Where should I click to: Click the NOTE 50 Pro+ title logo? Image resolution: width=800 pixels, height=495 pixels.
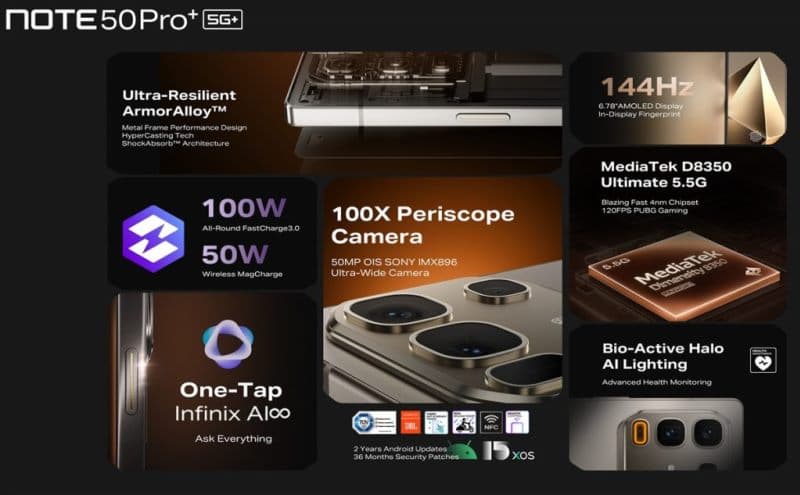(102, 20)
